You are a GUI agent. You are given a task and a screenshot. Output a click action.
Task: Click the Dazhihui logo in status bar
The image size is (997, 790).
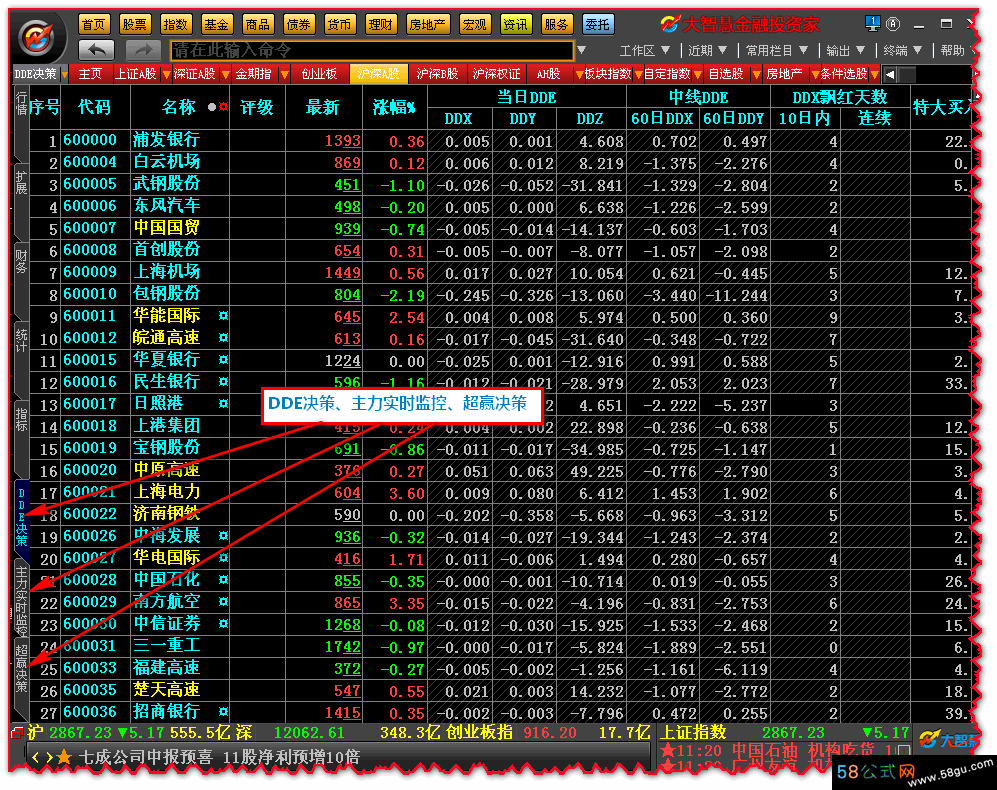pyautogui.click(x=947, y=740)
